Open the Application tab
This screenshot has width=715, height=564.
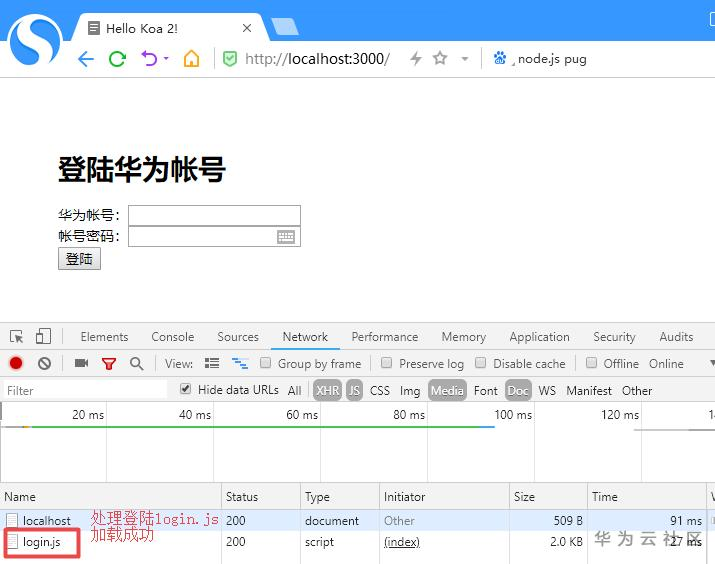[539, 336]
